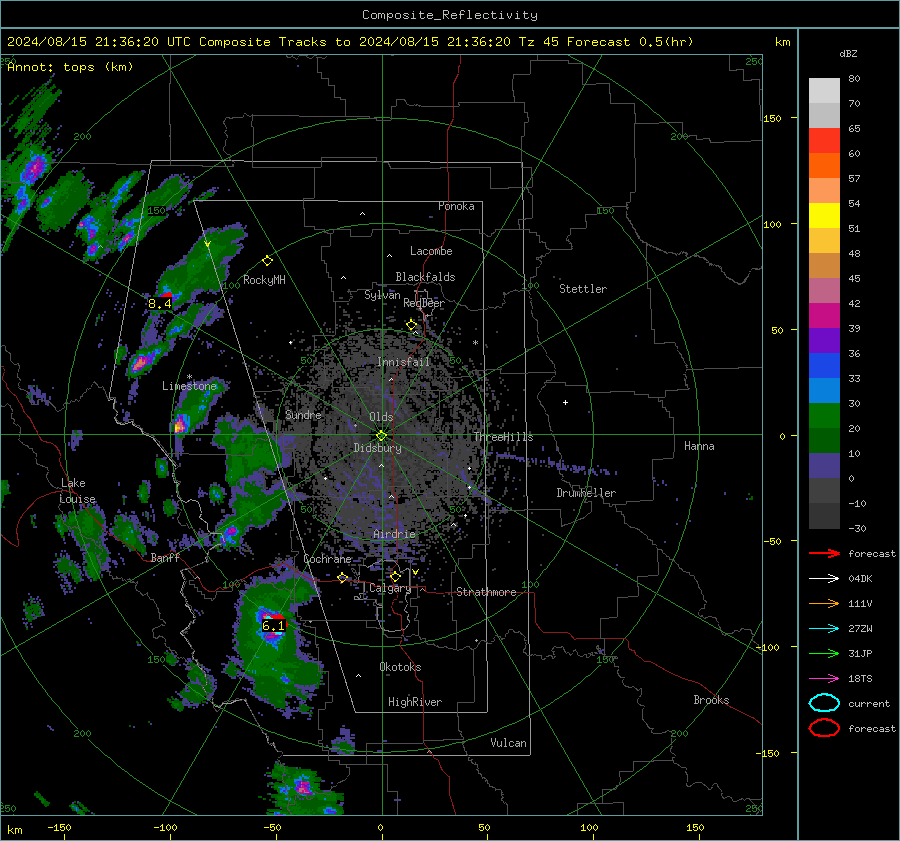Click the radar site diamond above Didsbury
The width and height of the screenshot is (900, 841).
[382, 436]
